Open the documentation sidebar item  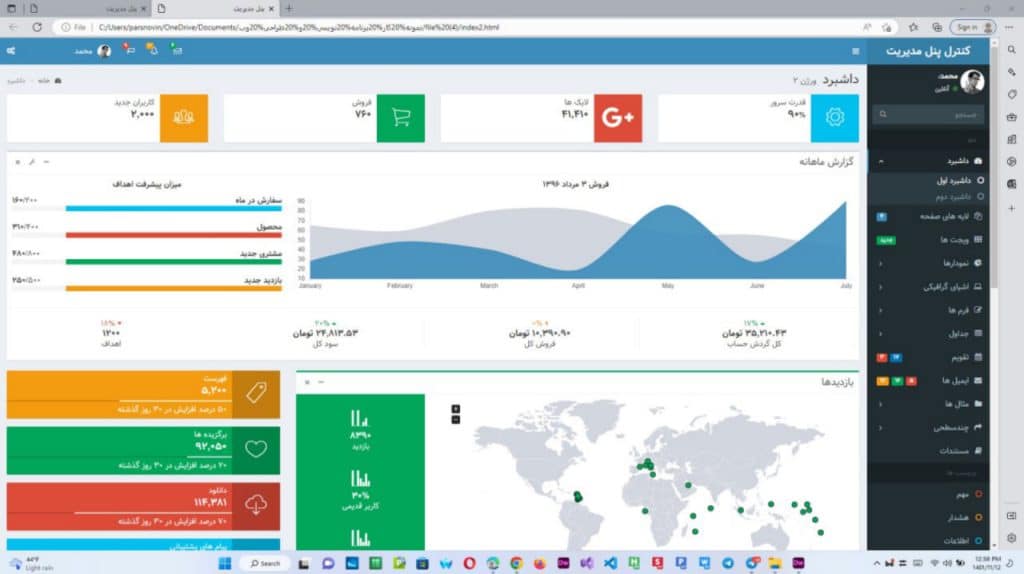929,451
